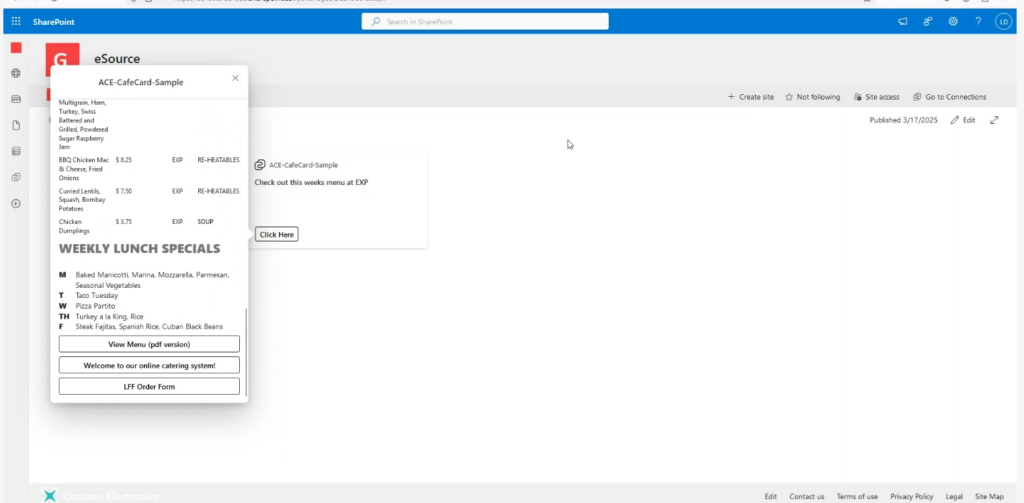The height and width of the screenshot is (503, 1024).
Task: Open the globe My sites icon
Action: pos(16,73)
